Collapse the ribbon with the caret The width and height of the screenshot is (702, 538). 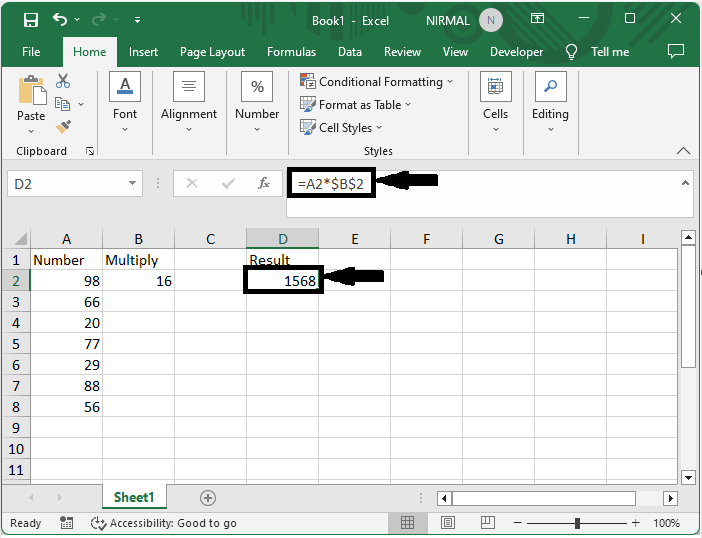(683, 150)
